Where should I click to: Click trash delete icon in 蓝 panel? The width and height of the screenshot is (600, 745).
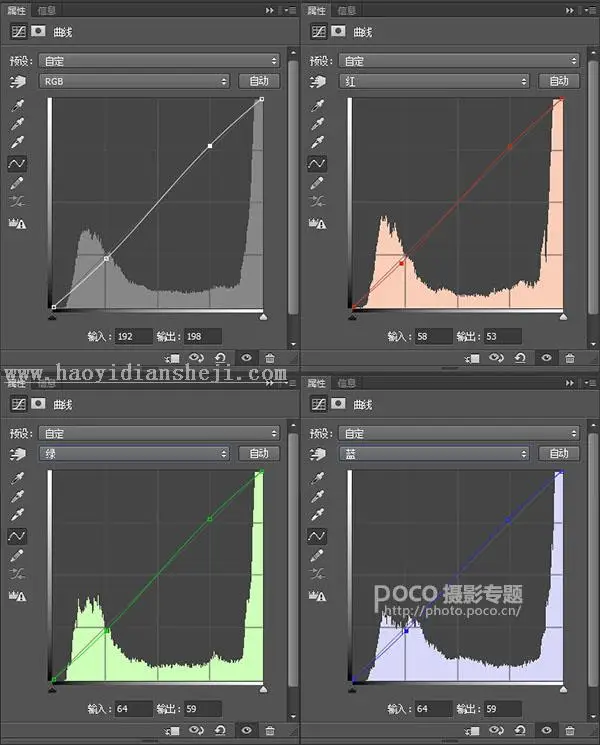[x=570, y=730]
